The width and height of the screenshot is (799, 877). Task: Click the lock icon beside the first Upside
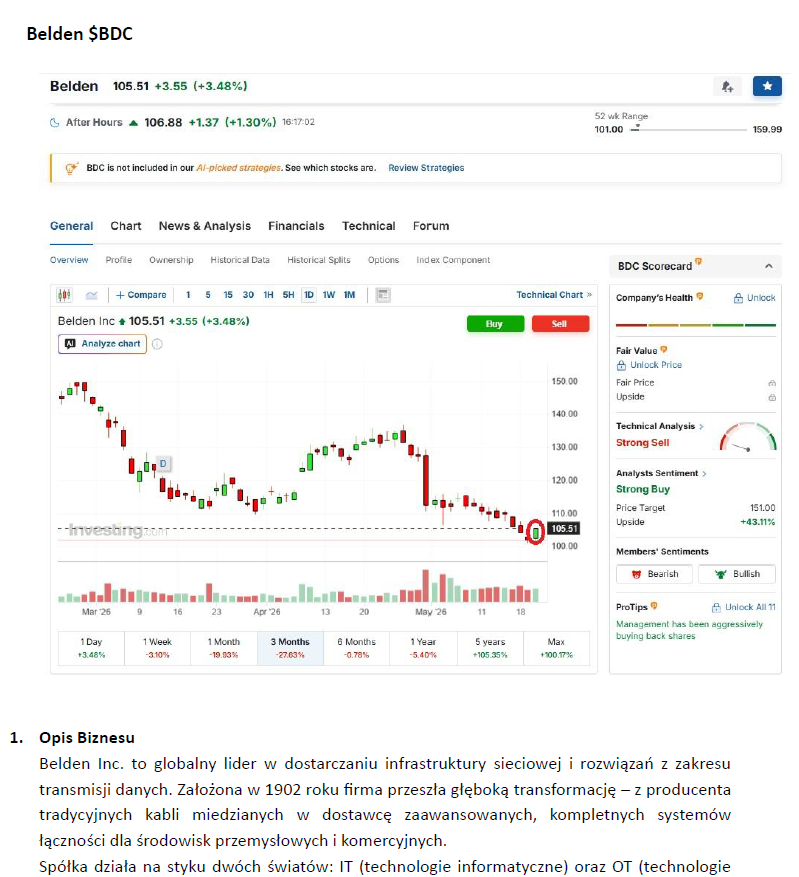(772, 397)
